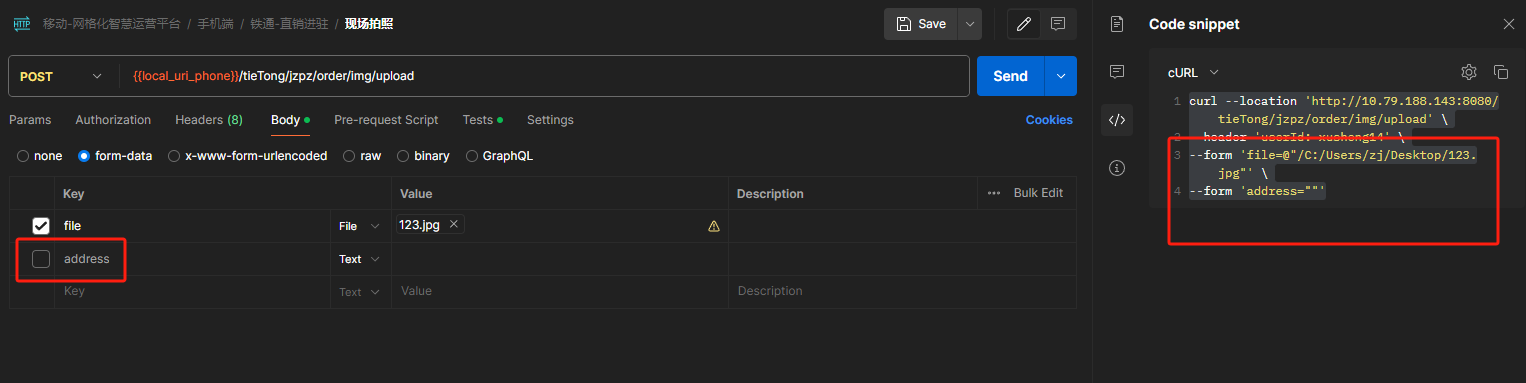Check the address row checkbox
The width and height of the screenshot is (1526, 383).
(41, 259)
